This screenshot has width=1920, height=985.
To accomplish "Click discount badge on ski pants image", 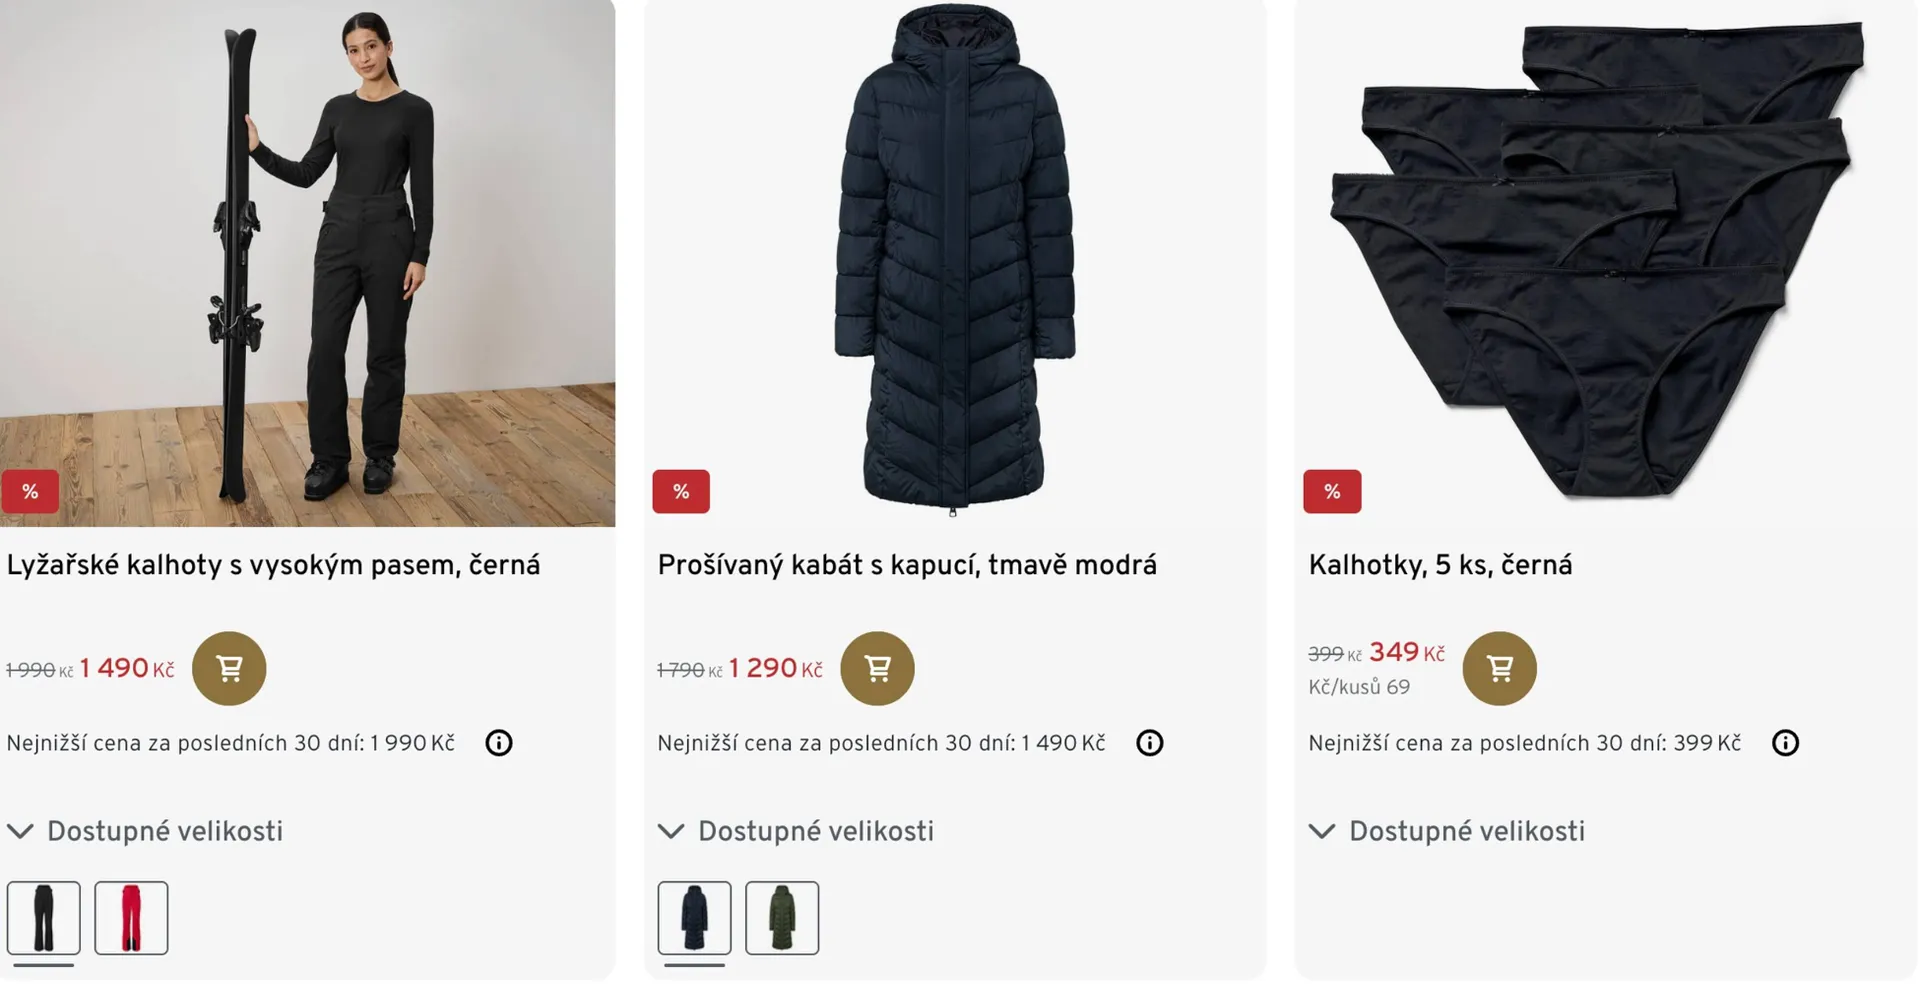I will [30, 491].
